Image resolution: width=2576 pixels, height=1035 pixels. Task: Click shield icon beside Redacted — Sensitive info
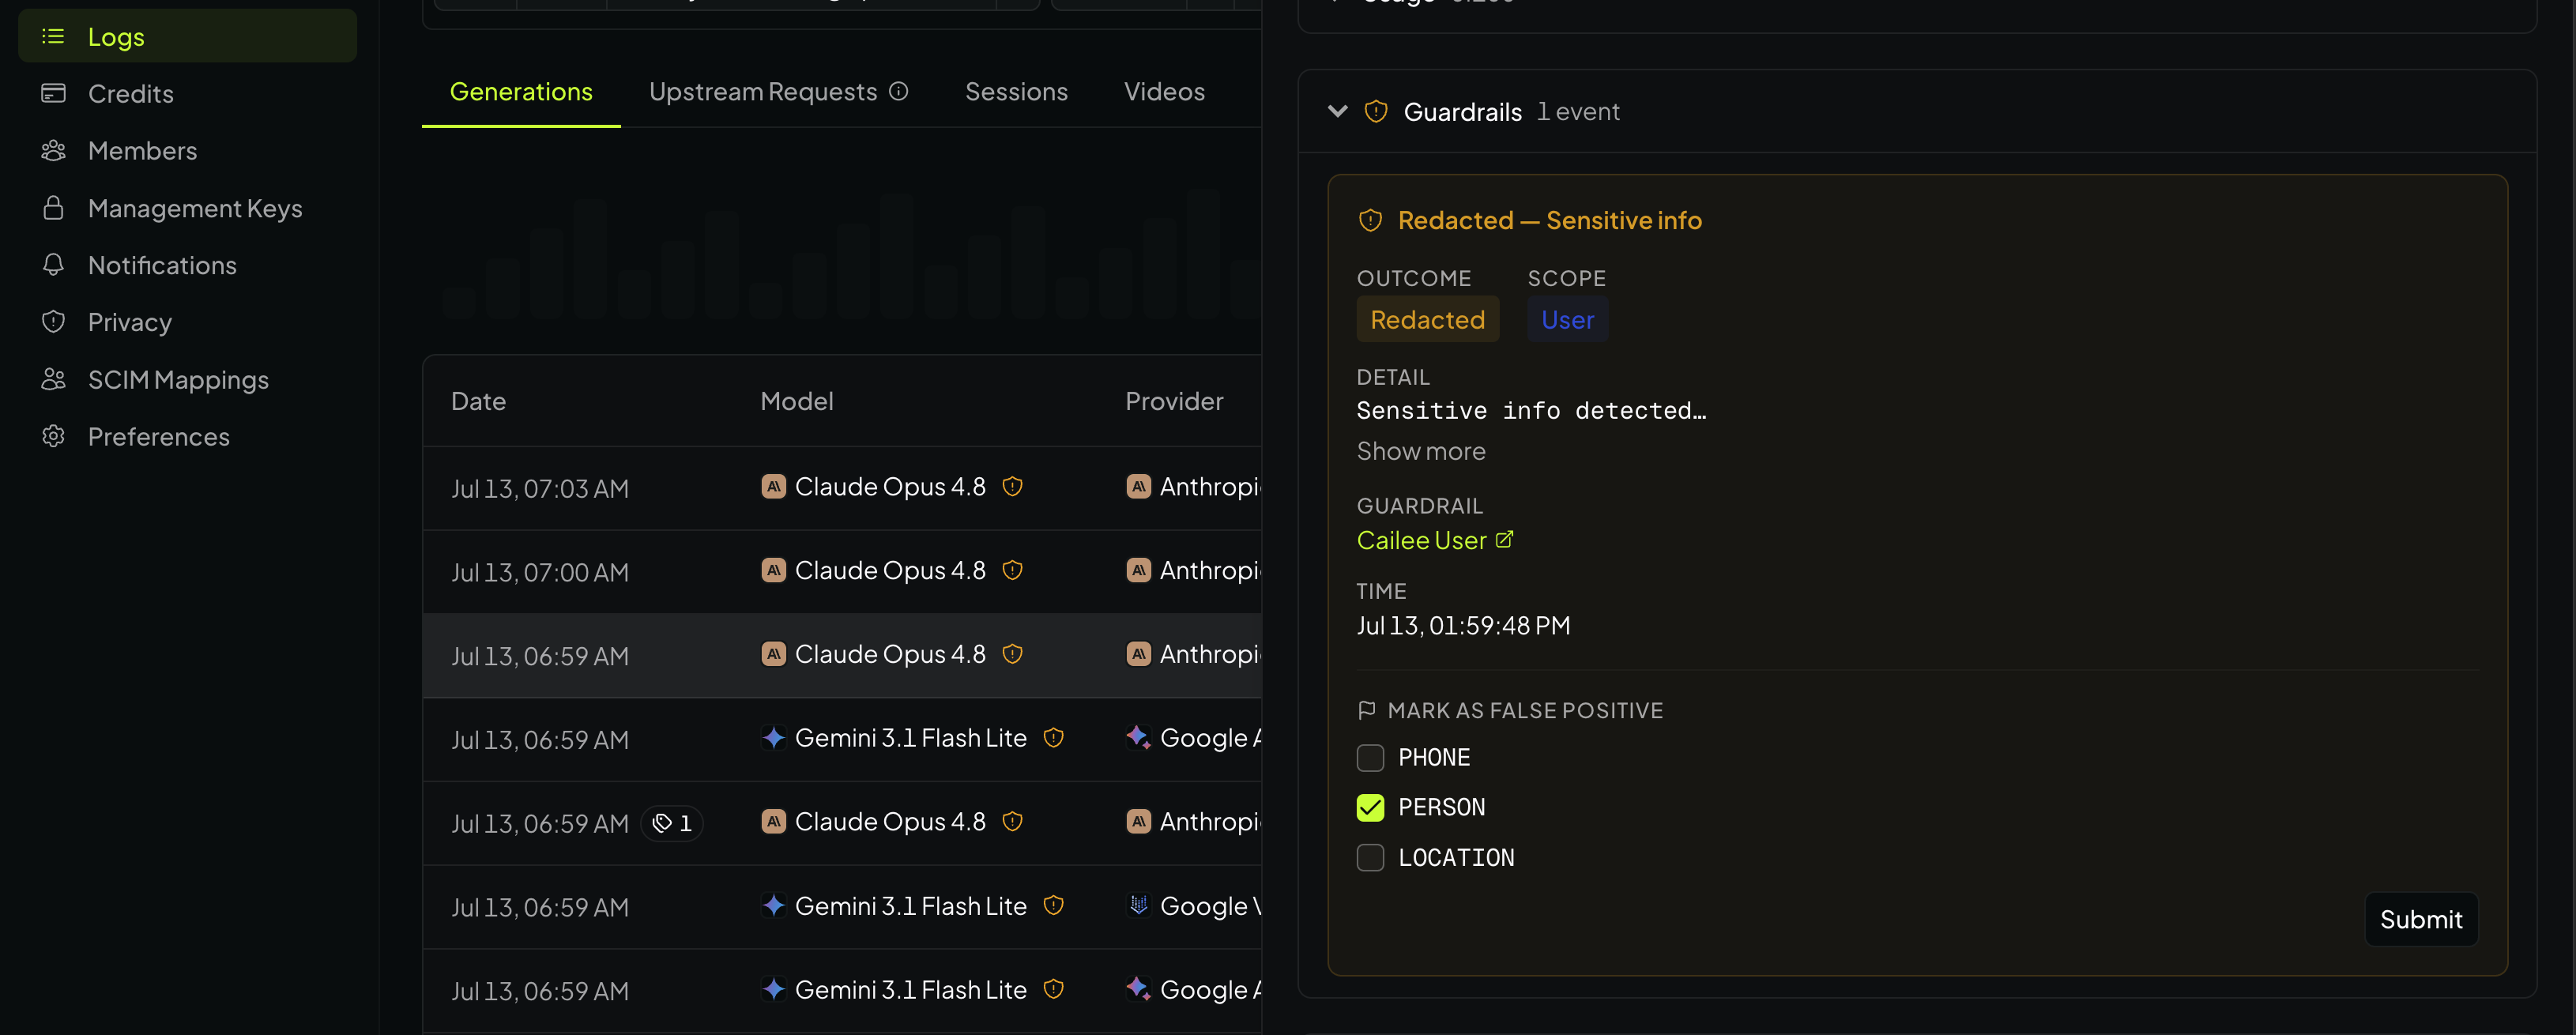[x=1370, y=221]
